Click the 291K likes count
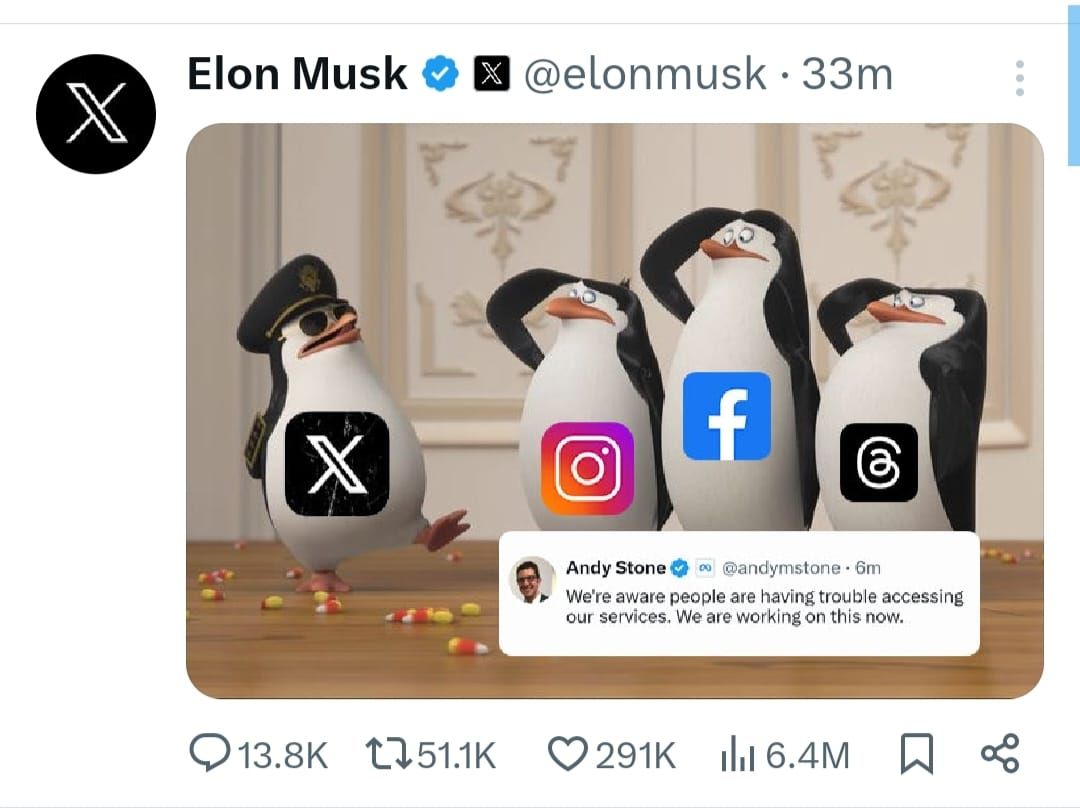 coord(635,755)
